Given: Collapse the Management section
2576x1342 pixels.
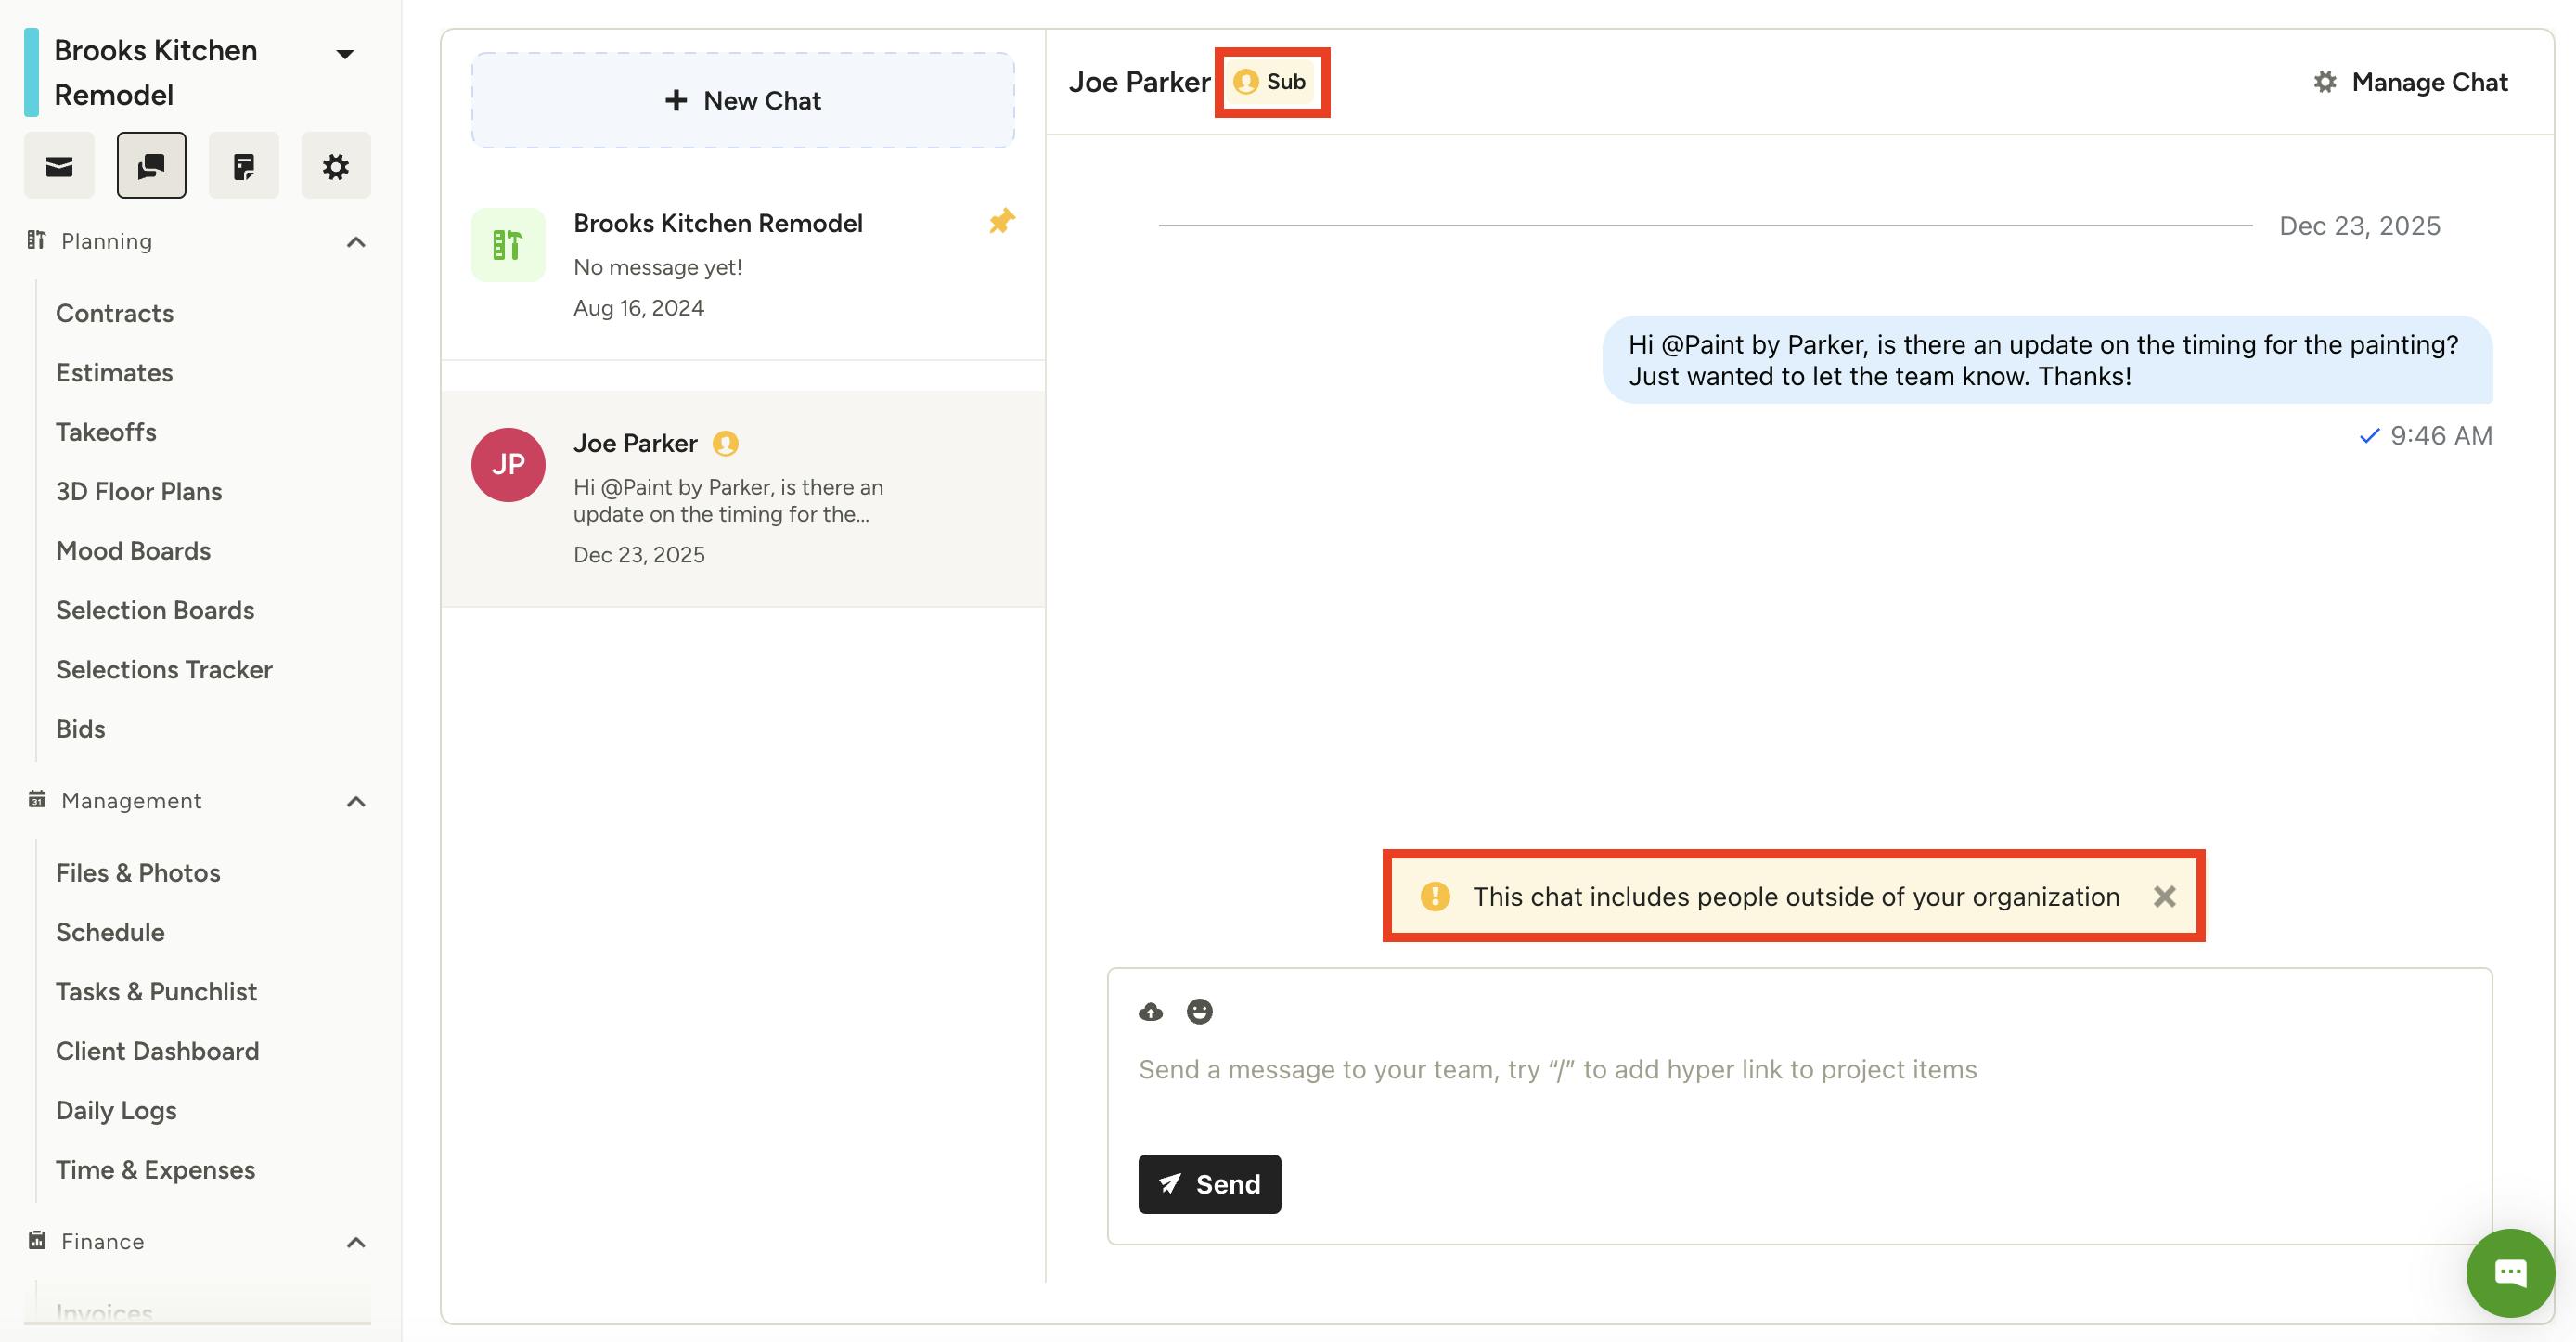Looking at the screenshot, I should 356,802.
